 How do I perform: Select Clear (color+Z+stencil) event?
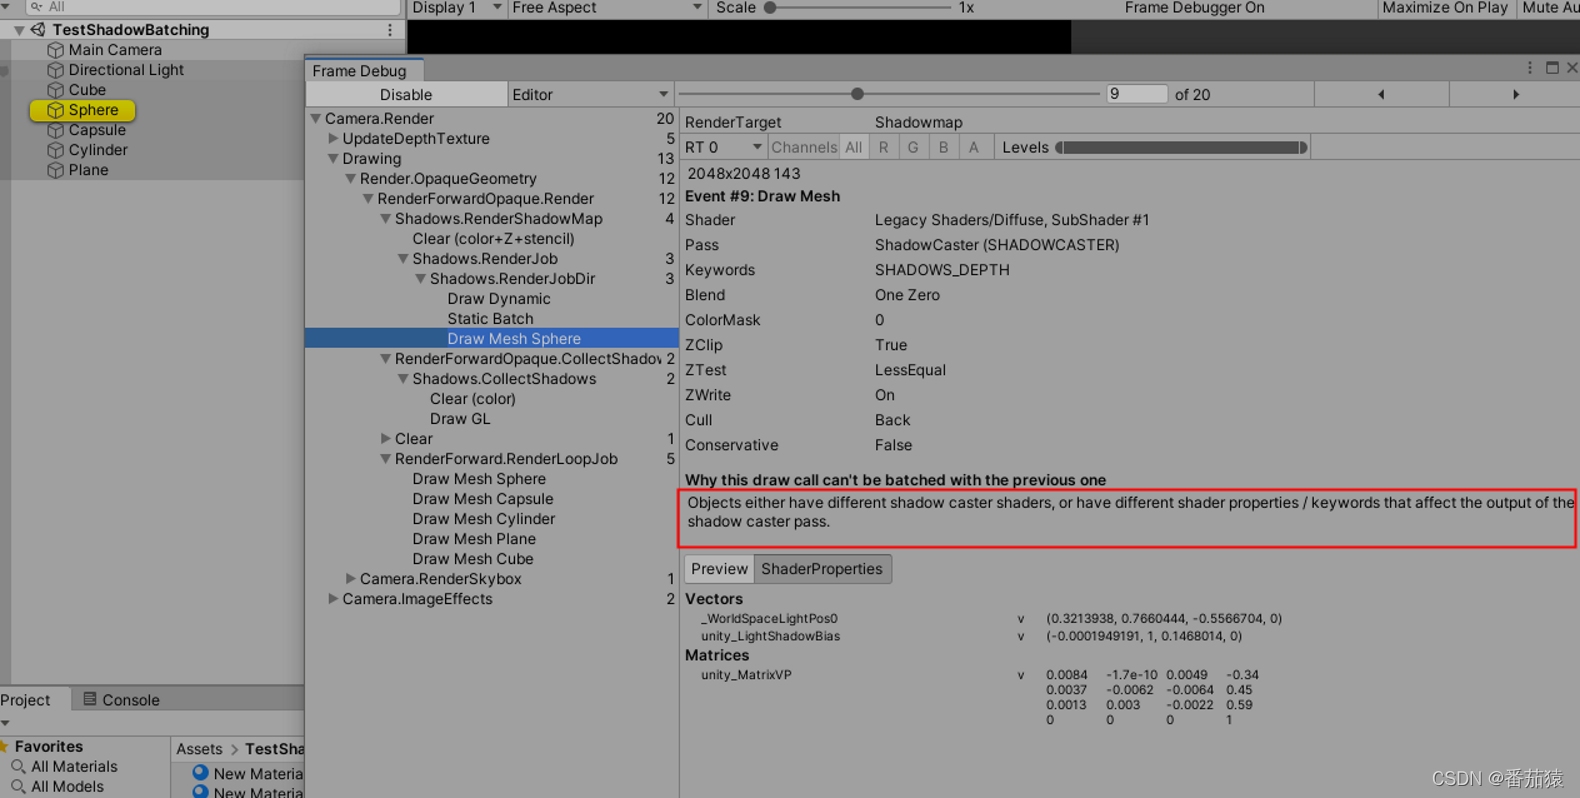click(x=492, y=238)
